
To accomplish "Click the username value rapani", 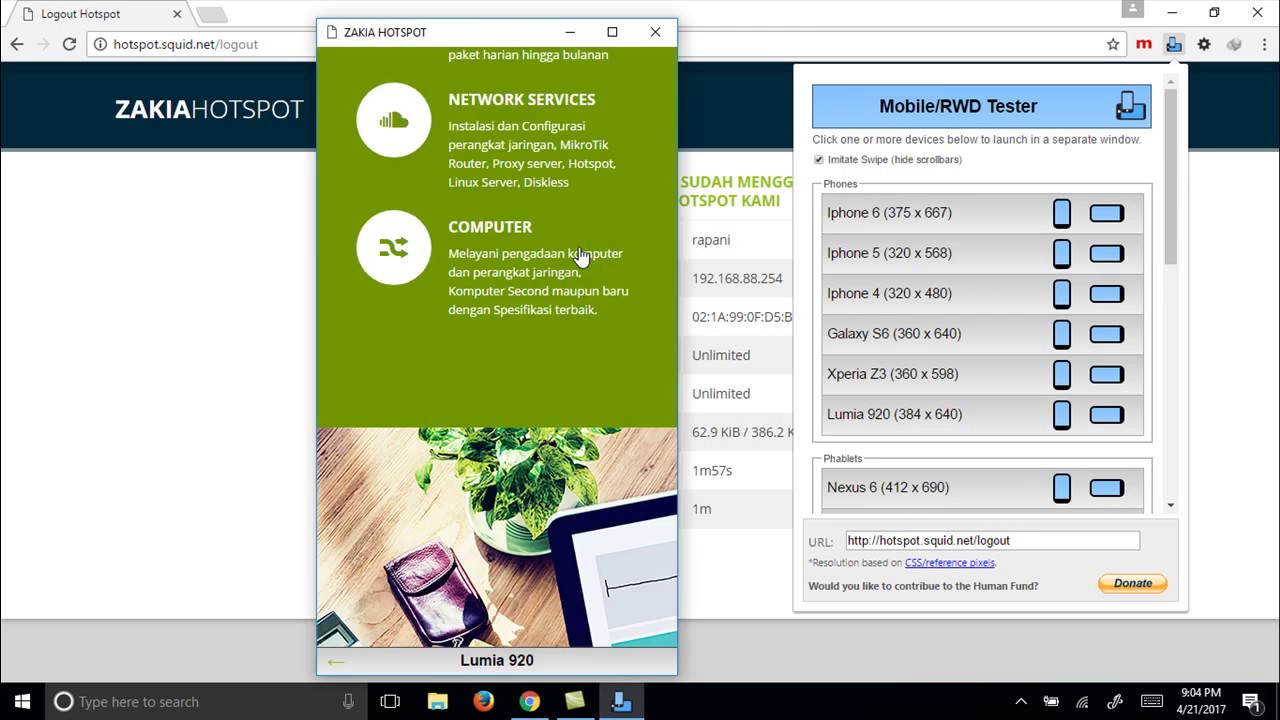I will click(x=711, y=240).
